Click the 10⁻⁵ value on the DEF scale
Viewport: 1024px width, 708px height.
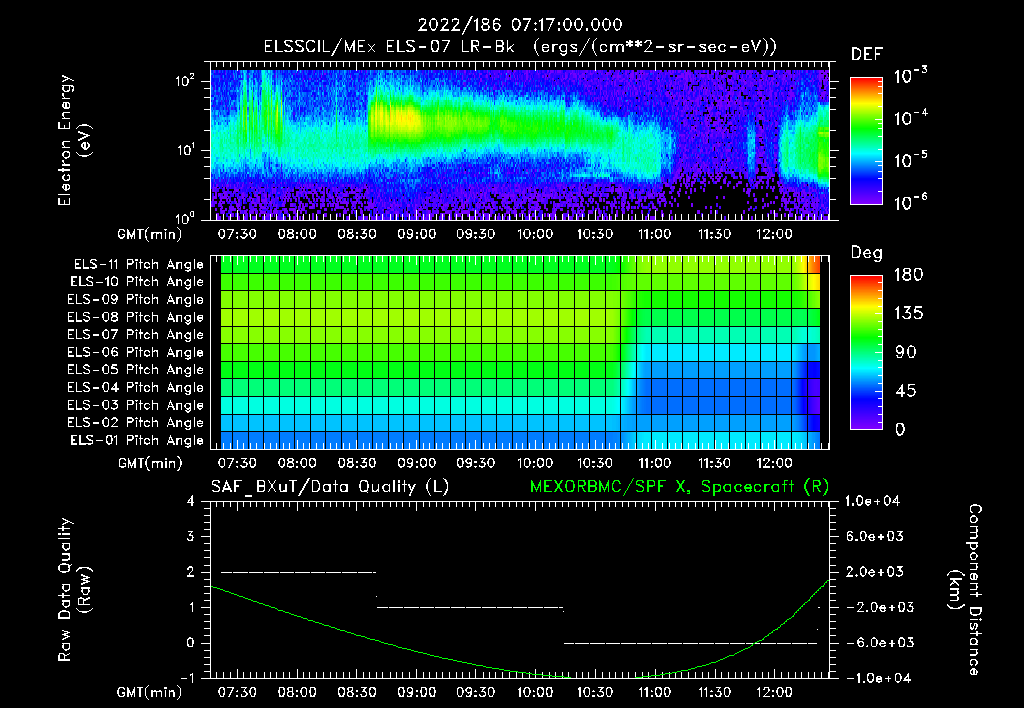point(911,160)
